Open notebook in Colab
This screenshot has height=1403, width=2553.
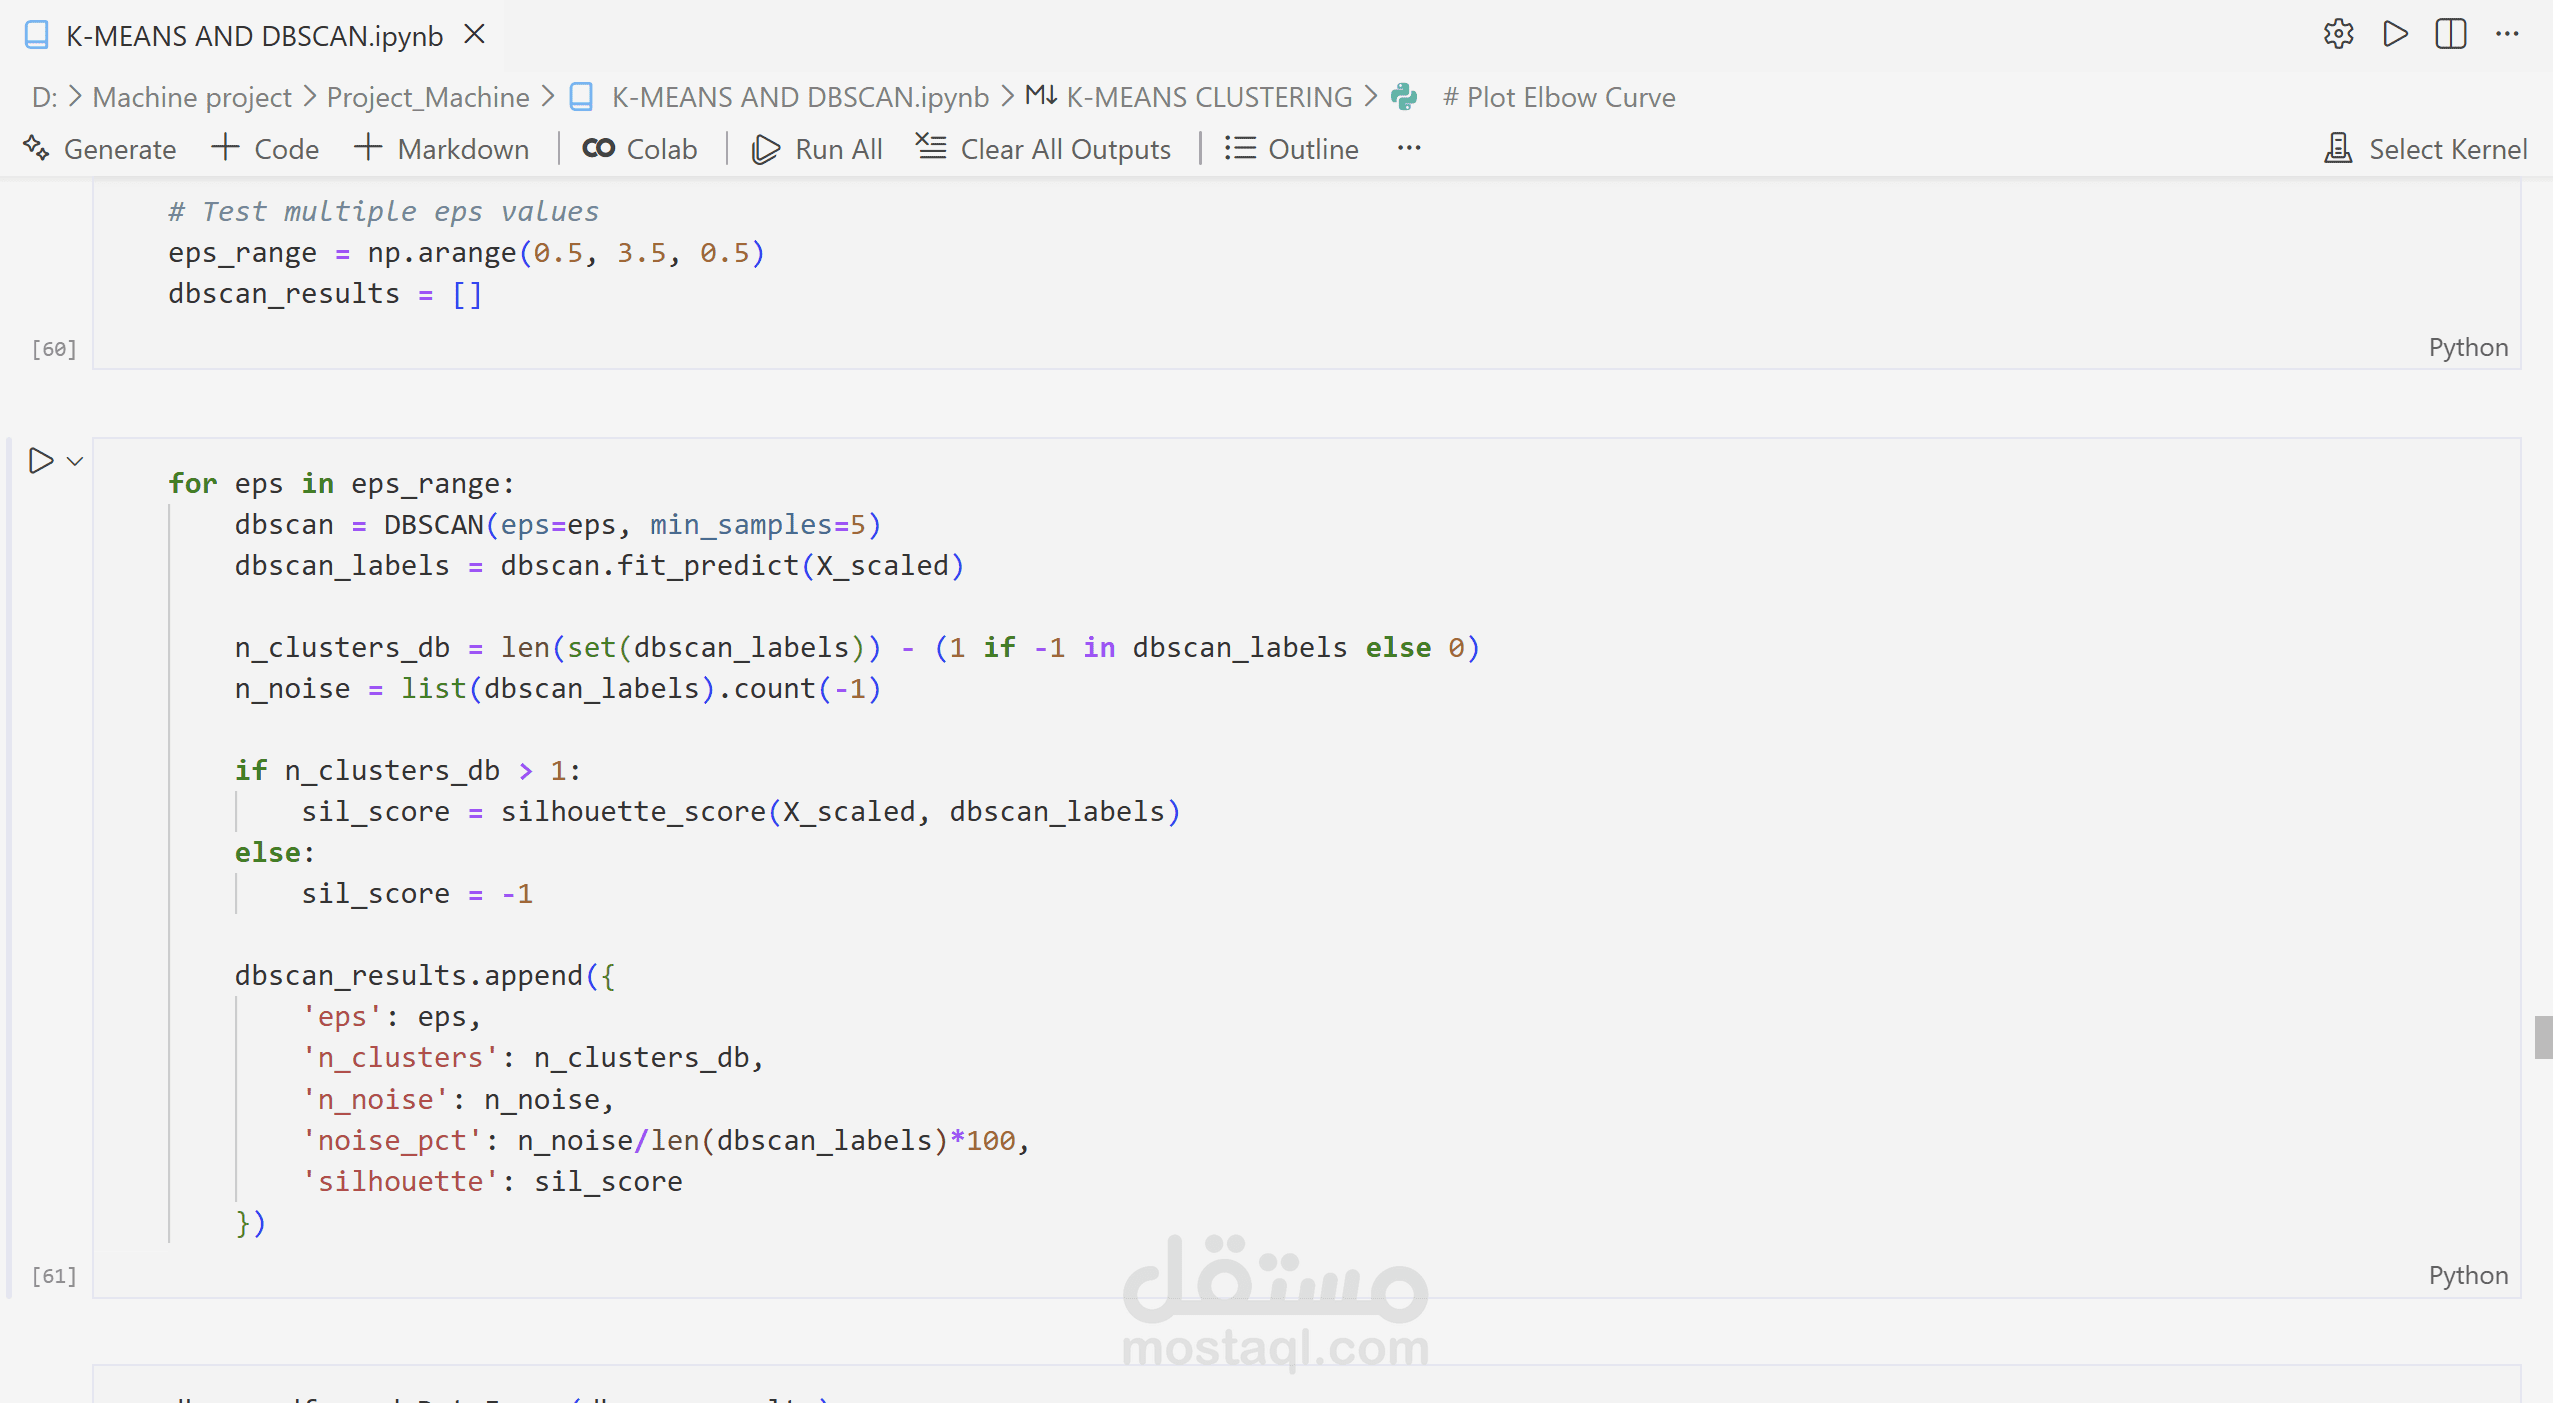(x=640, y=149)
